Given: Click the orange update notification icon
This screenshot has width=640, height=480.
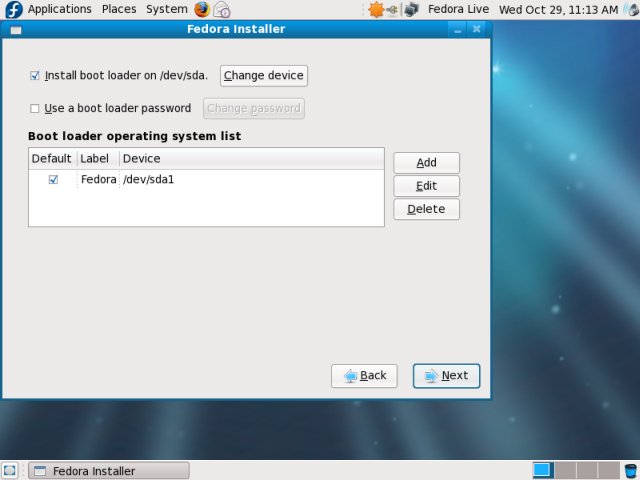Looking at the screenshot, I should (376, 9).
